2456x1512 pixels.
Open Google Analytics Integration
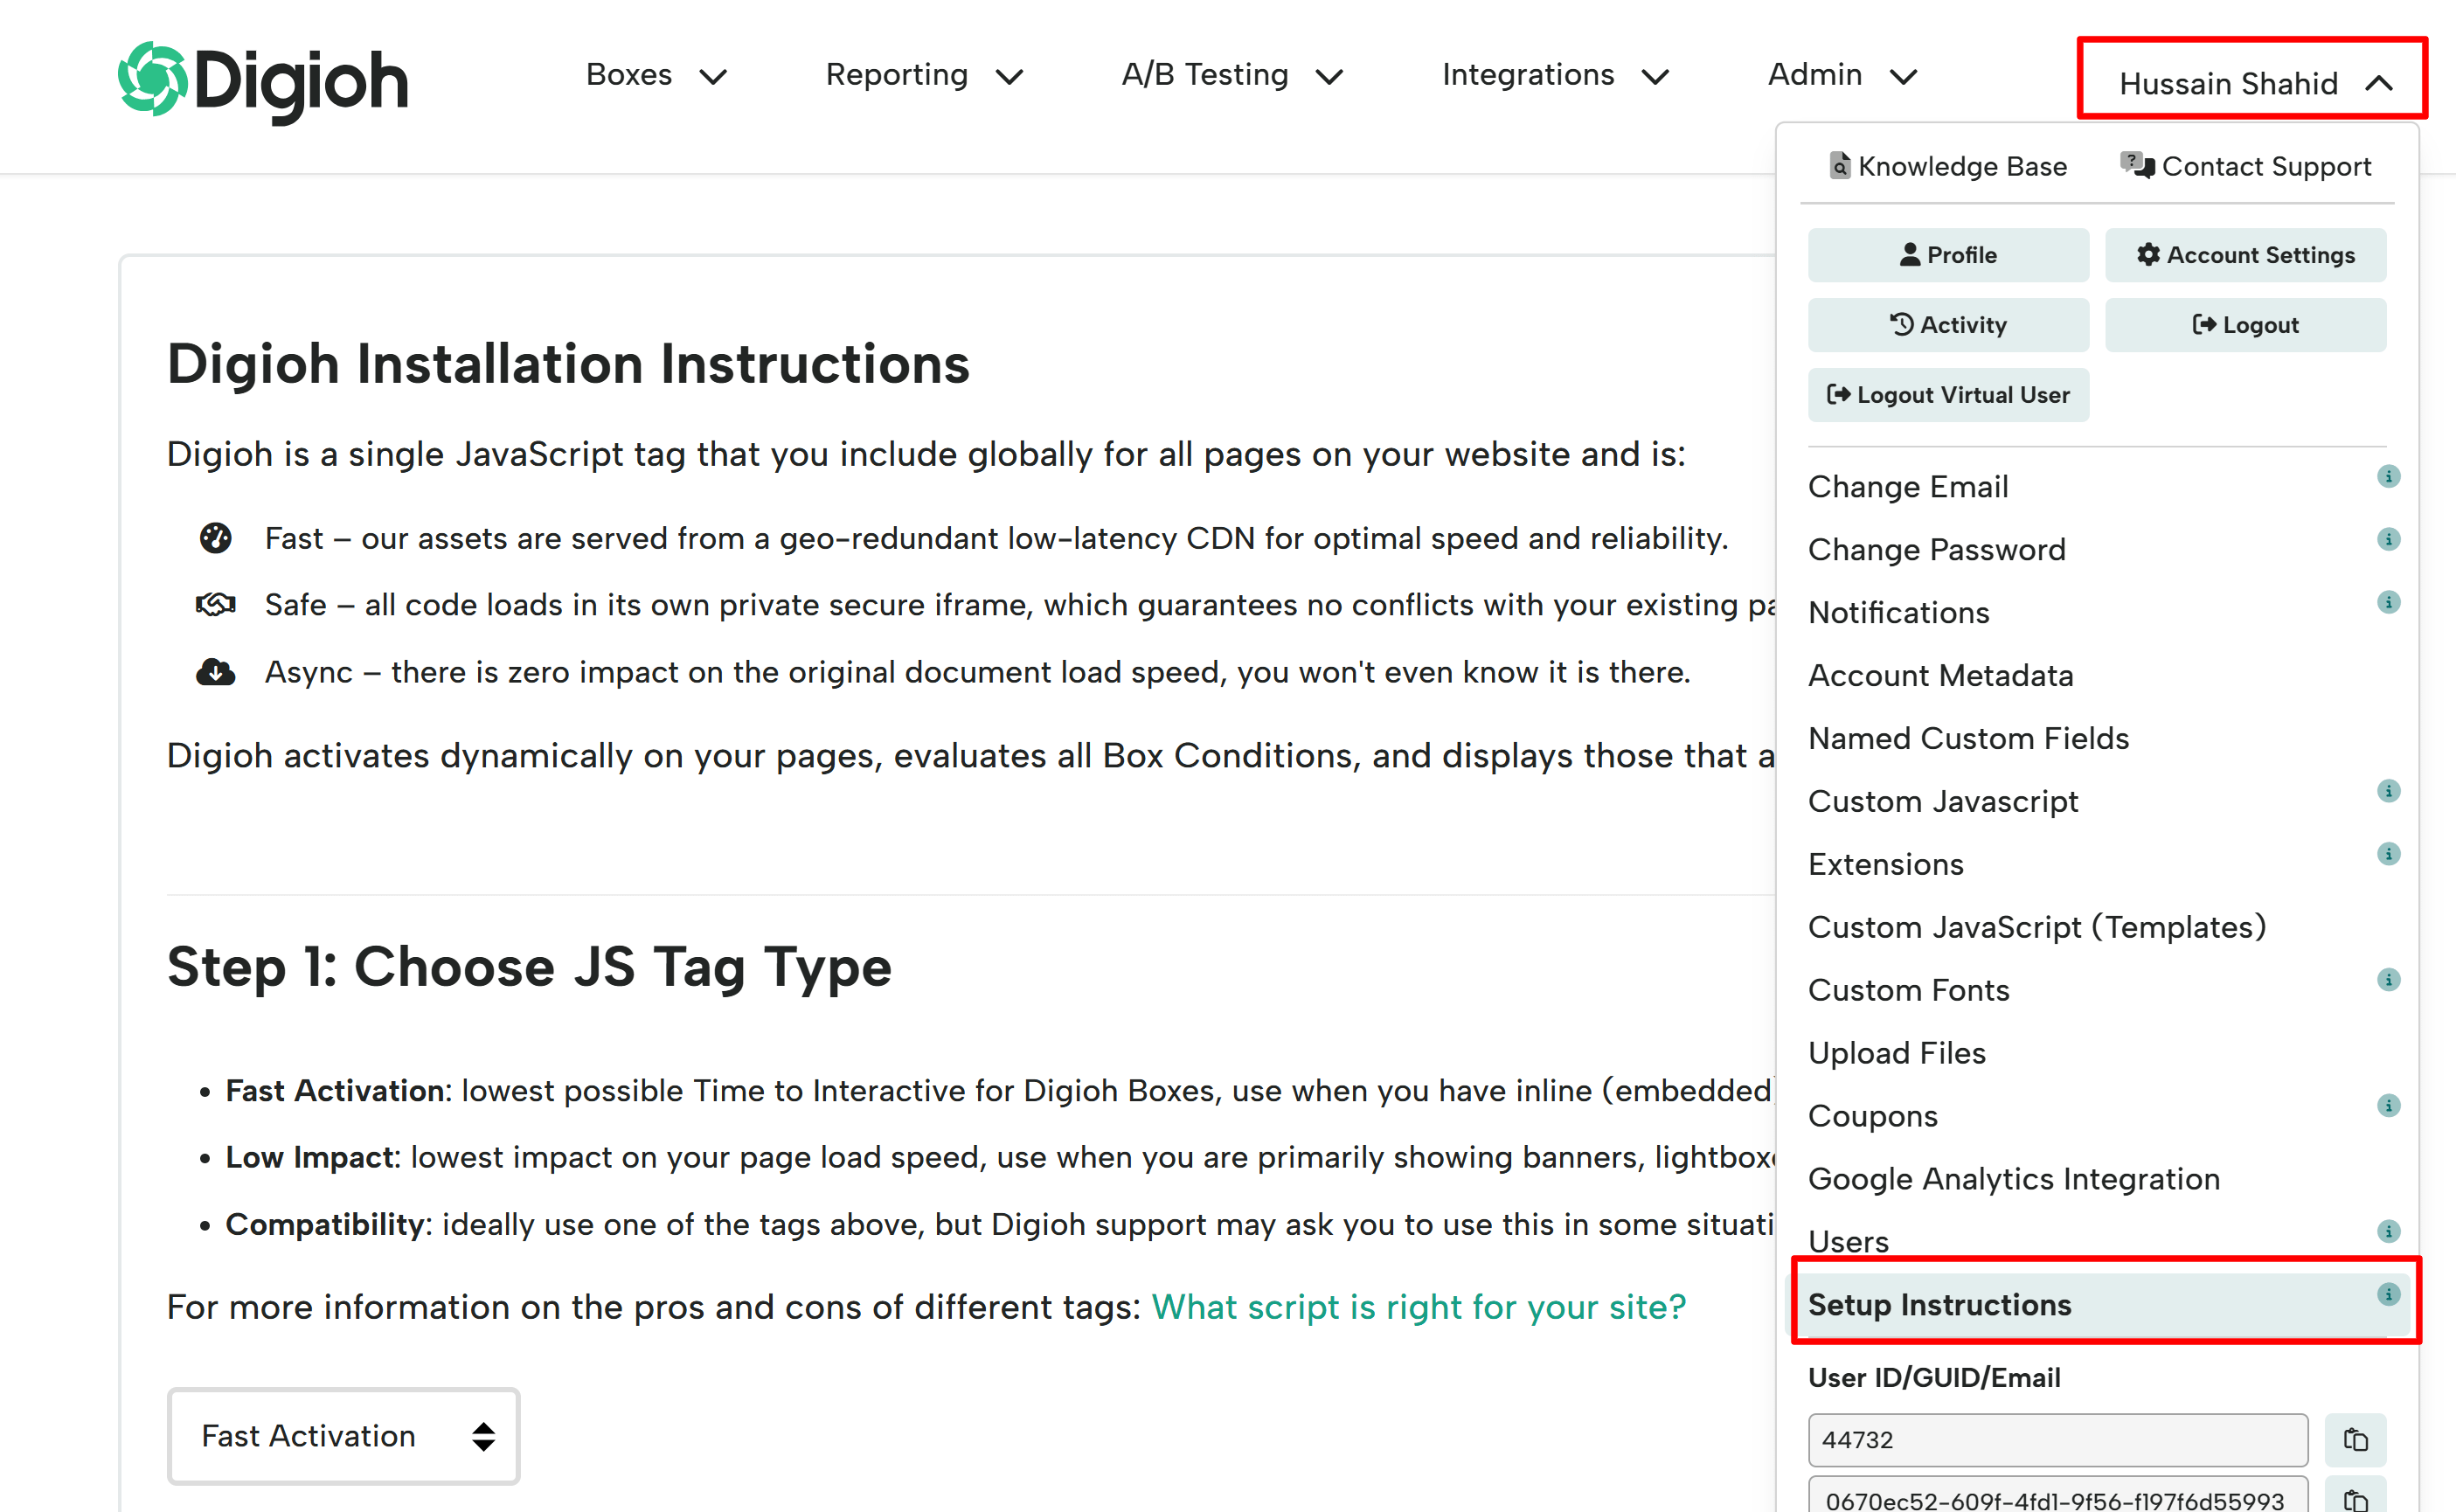pyautogui.click(x=2014, y=1180)
